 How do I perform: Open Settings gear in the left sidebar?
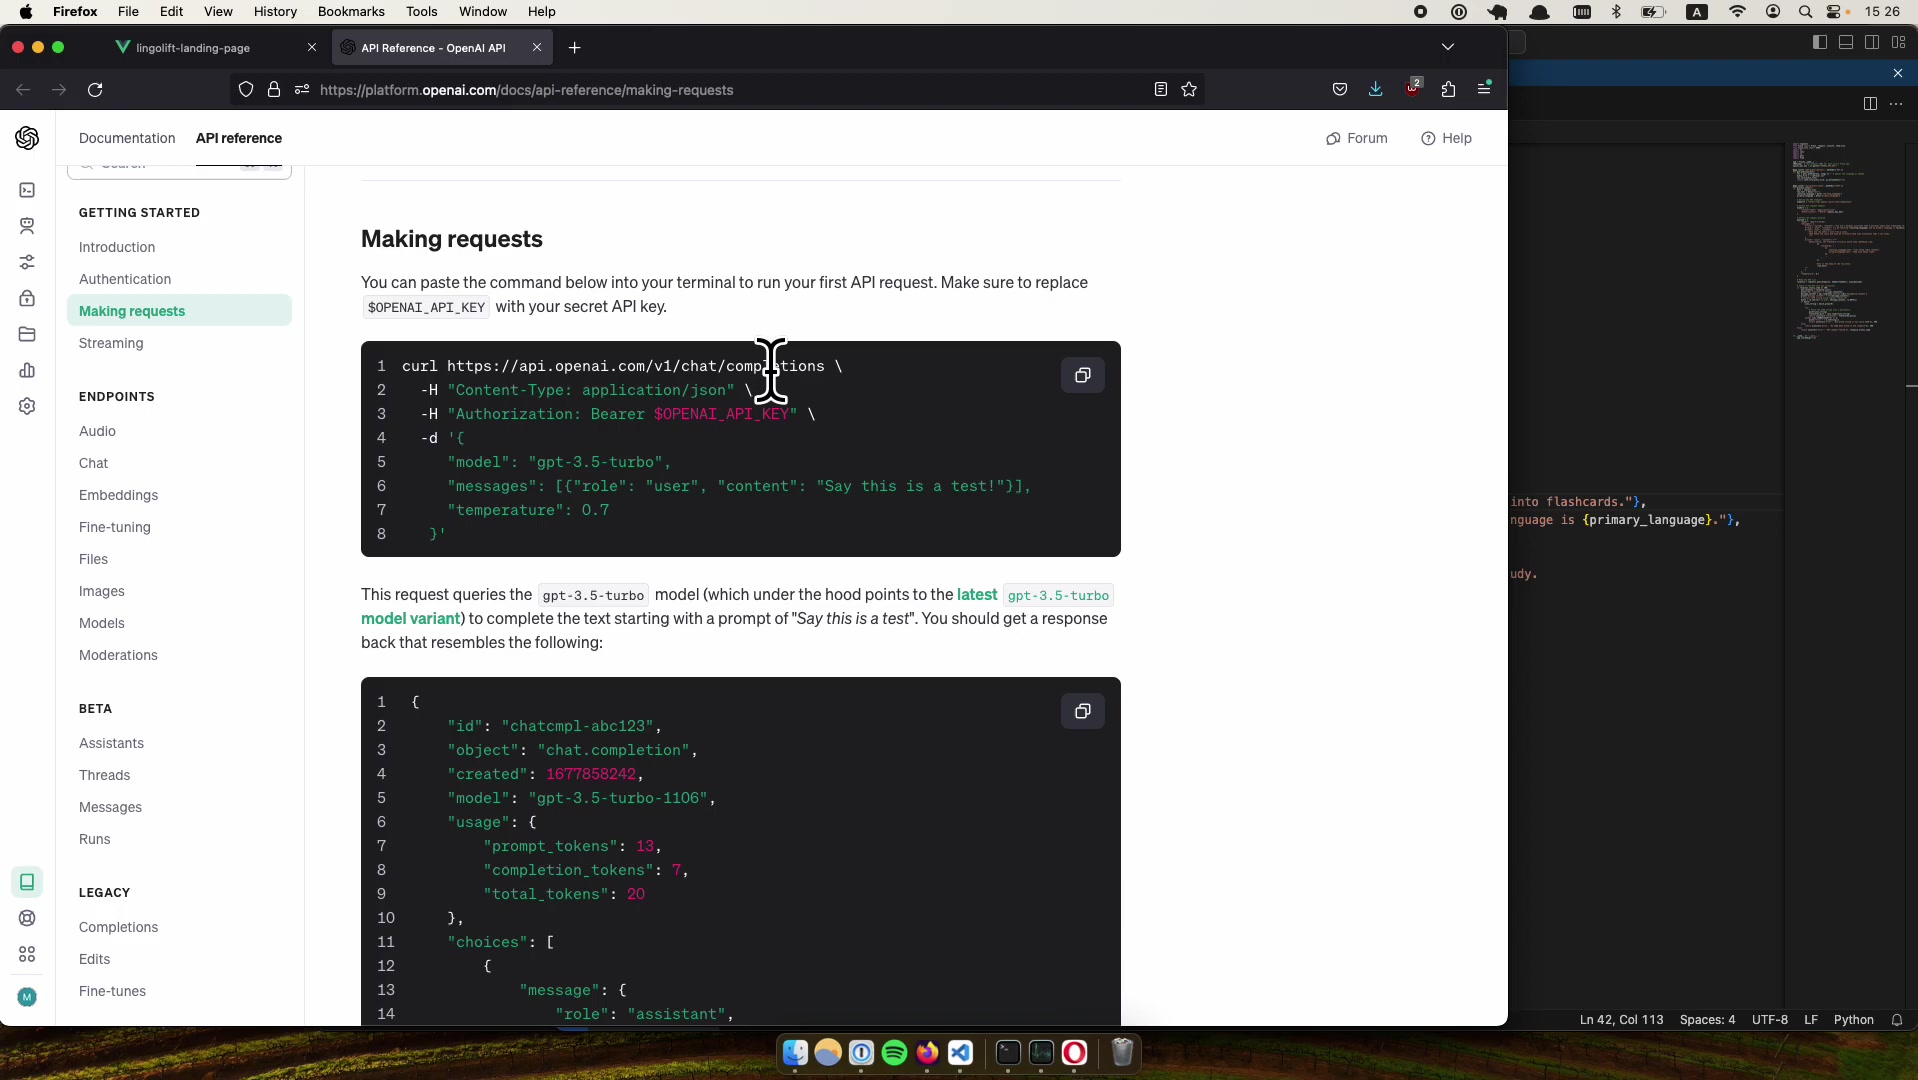tap(27, 406)
